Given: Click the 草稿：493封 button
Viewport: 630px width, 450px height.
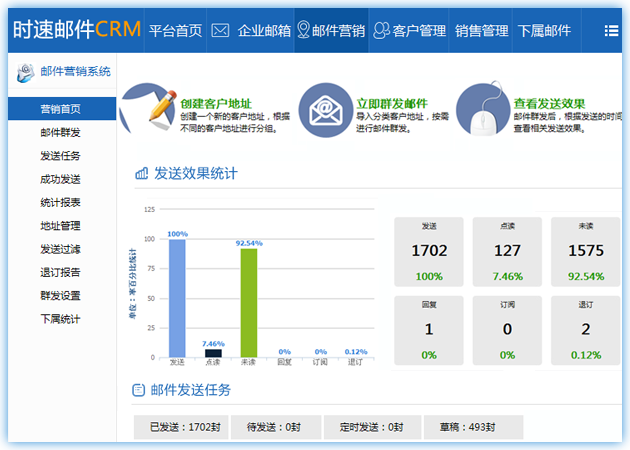Looking at the screenshot, I should click(466, 427).
